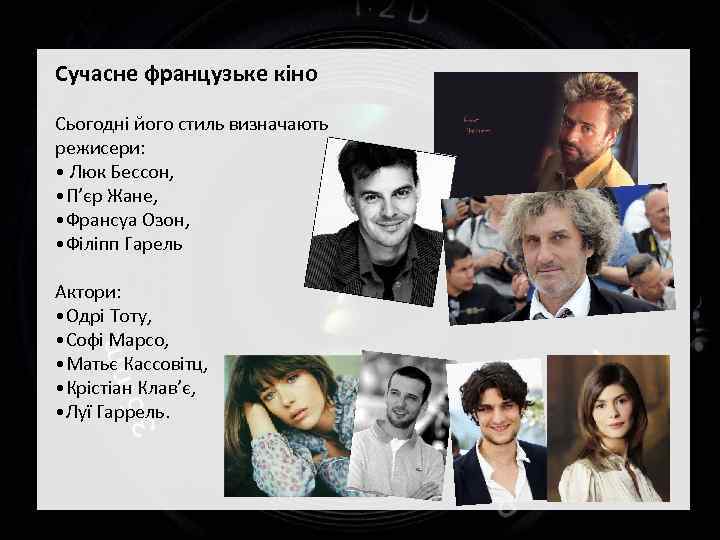Click the heading 'Актори:'
720x540 pixels.
pos(88,292)
